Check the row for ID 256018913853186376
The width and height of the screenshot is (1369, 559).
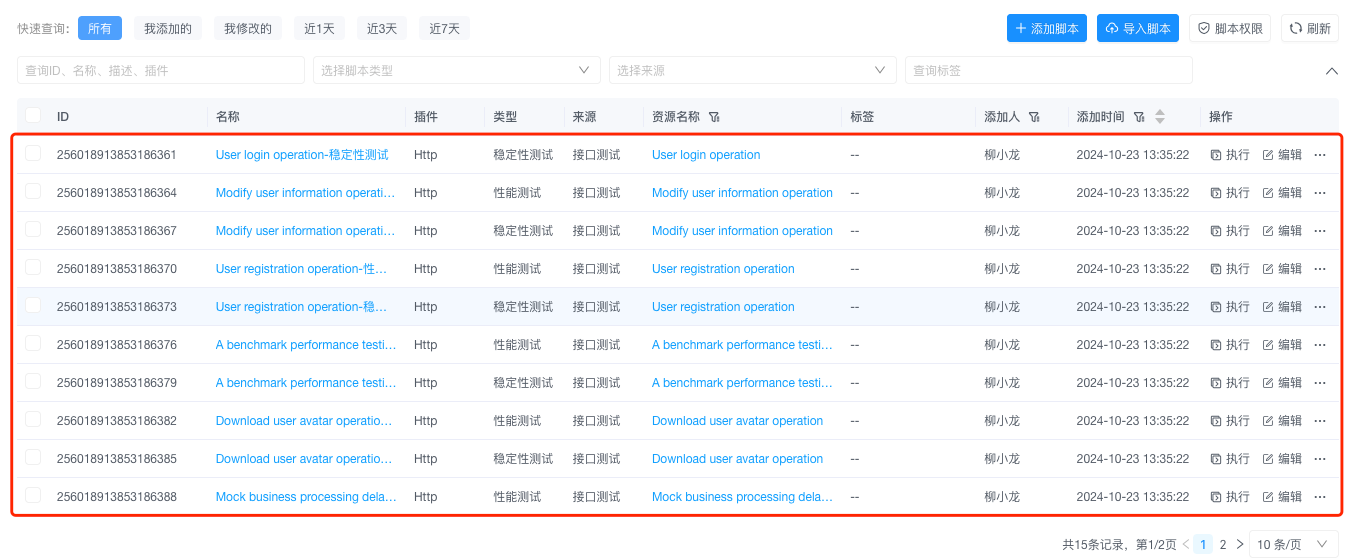pos(33,343)
